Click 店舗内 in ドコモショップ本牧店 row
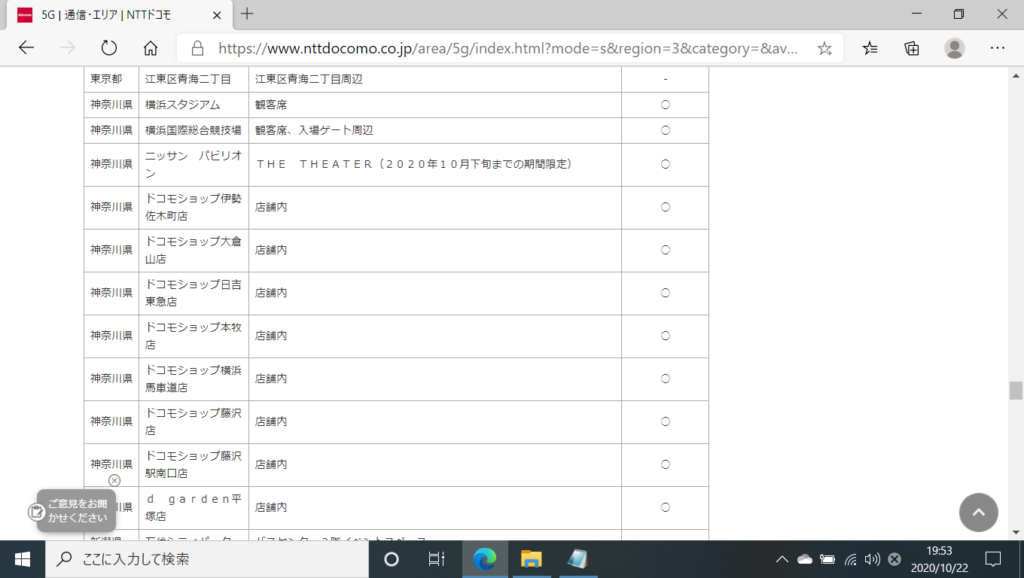The height and width of the screenshot is (578, 1024). (x=270, y=336)
